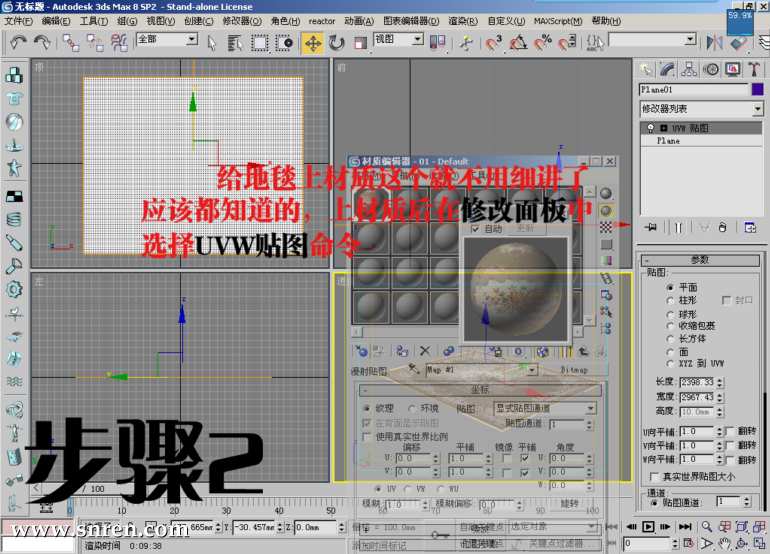Click the Pin Stack icon under modifier stack
This screenshot has height=554, width=770.
[651, 227]
